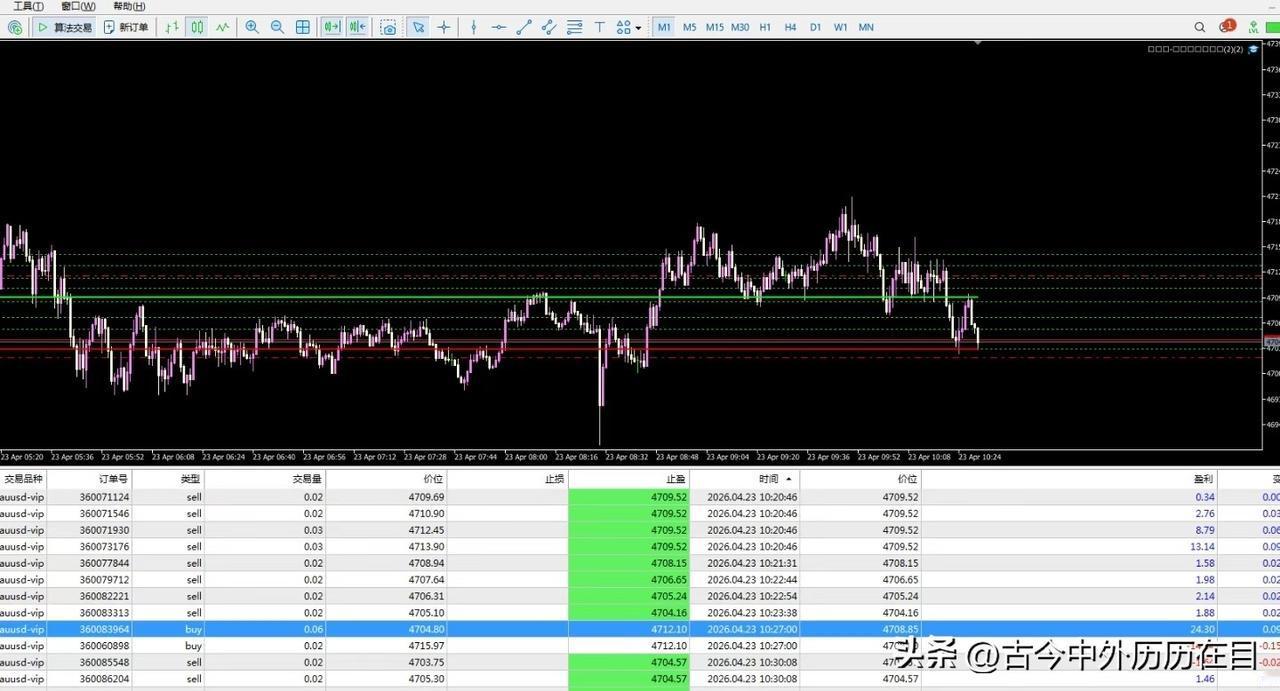Click graduation cap icon in chart corner
The height and width of the screenshot is (691, 1280).
pos(1253,48)
